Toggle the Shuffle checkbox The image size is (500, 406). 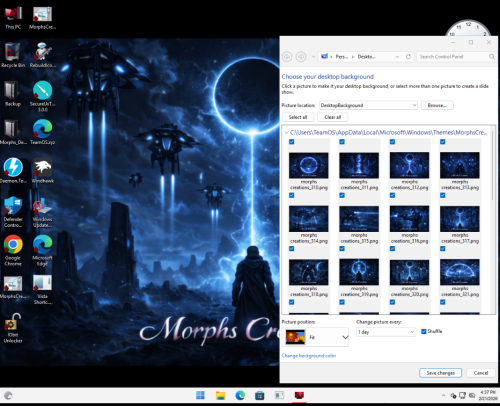coord(424,331)
